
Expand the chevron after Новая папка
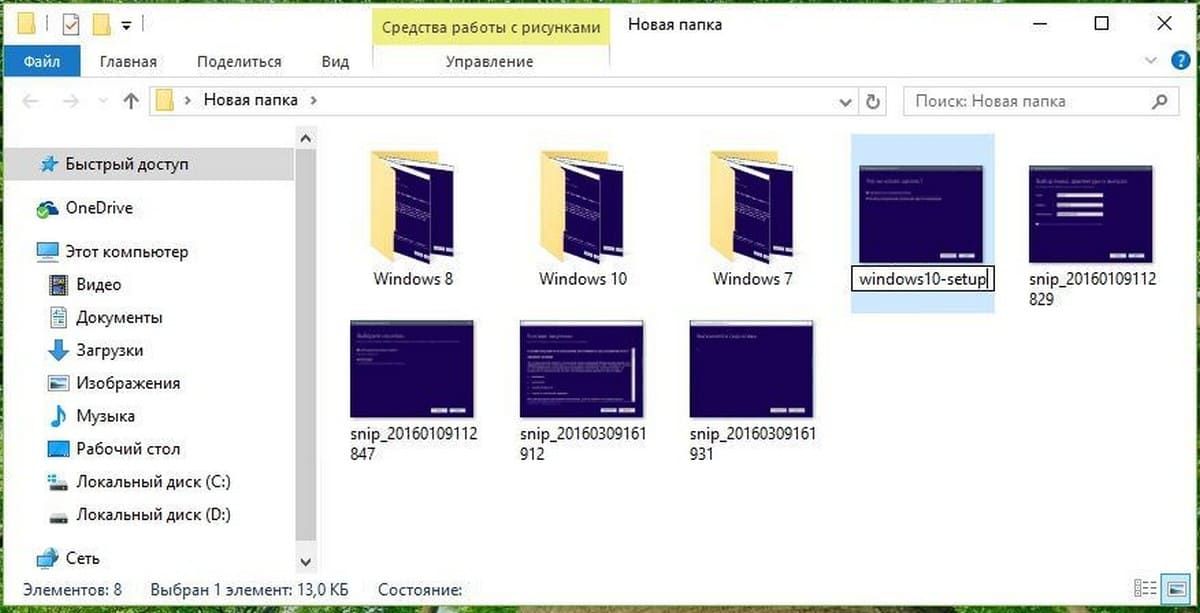click(x=314, y=101)
